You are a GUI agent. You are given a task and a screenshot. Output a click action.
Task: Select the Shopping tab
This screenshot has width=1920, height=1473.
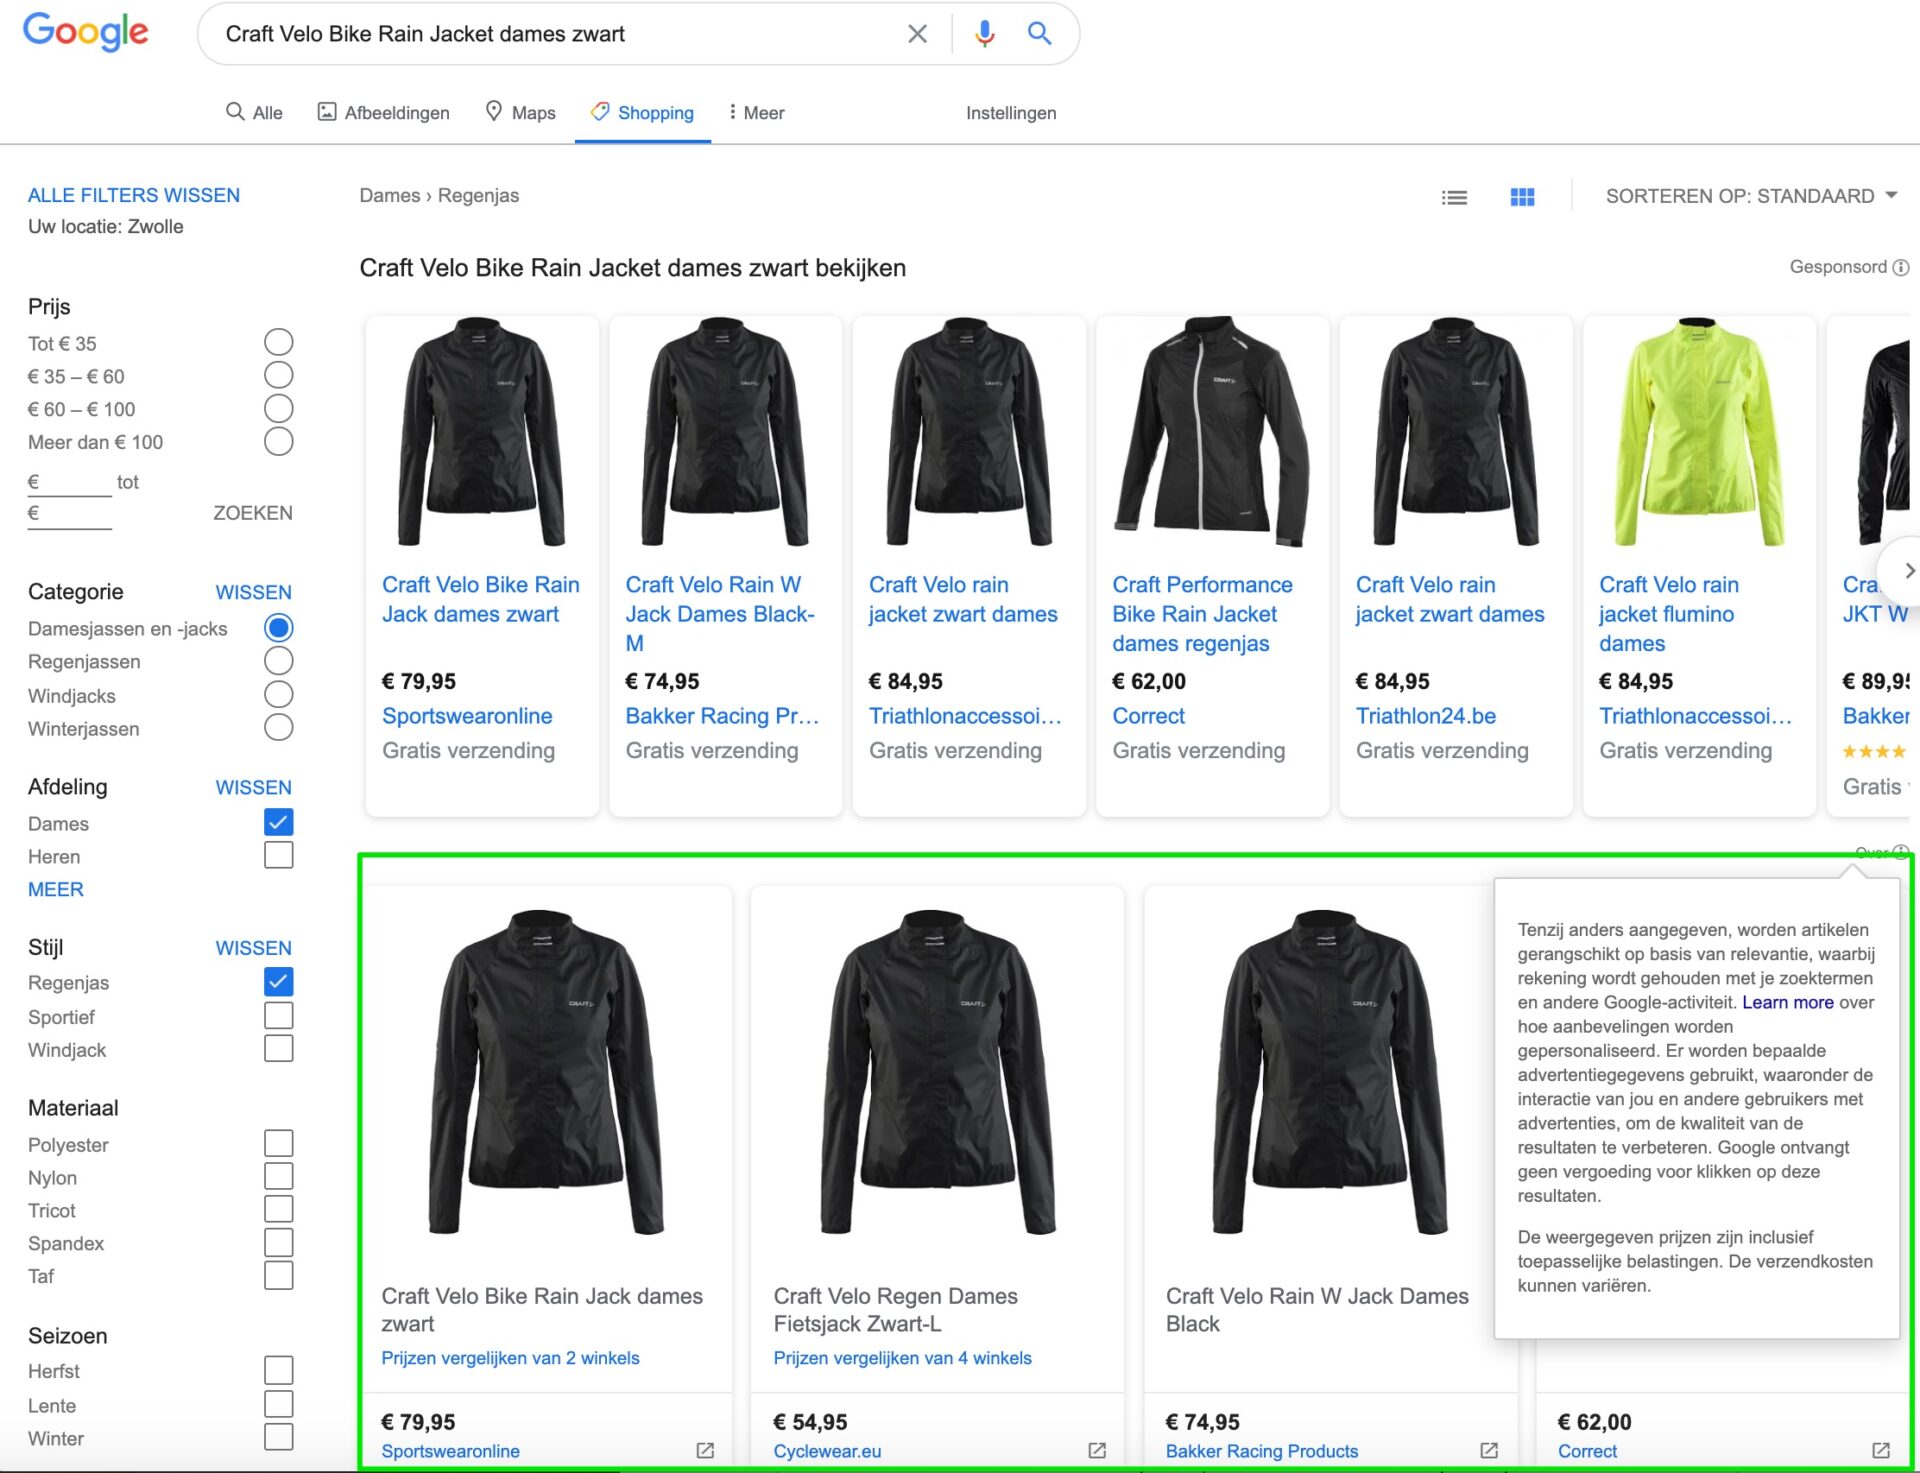pos(642,112)
